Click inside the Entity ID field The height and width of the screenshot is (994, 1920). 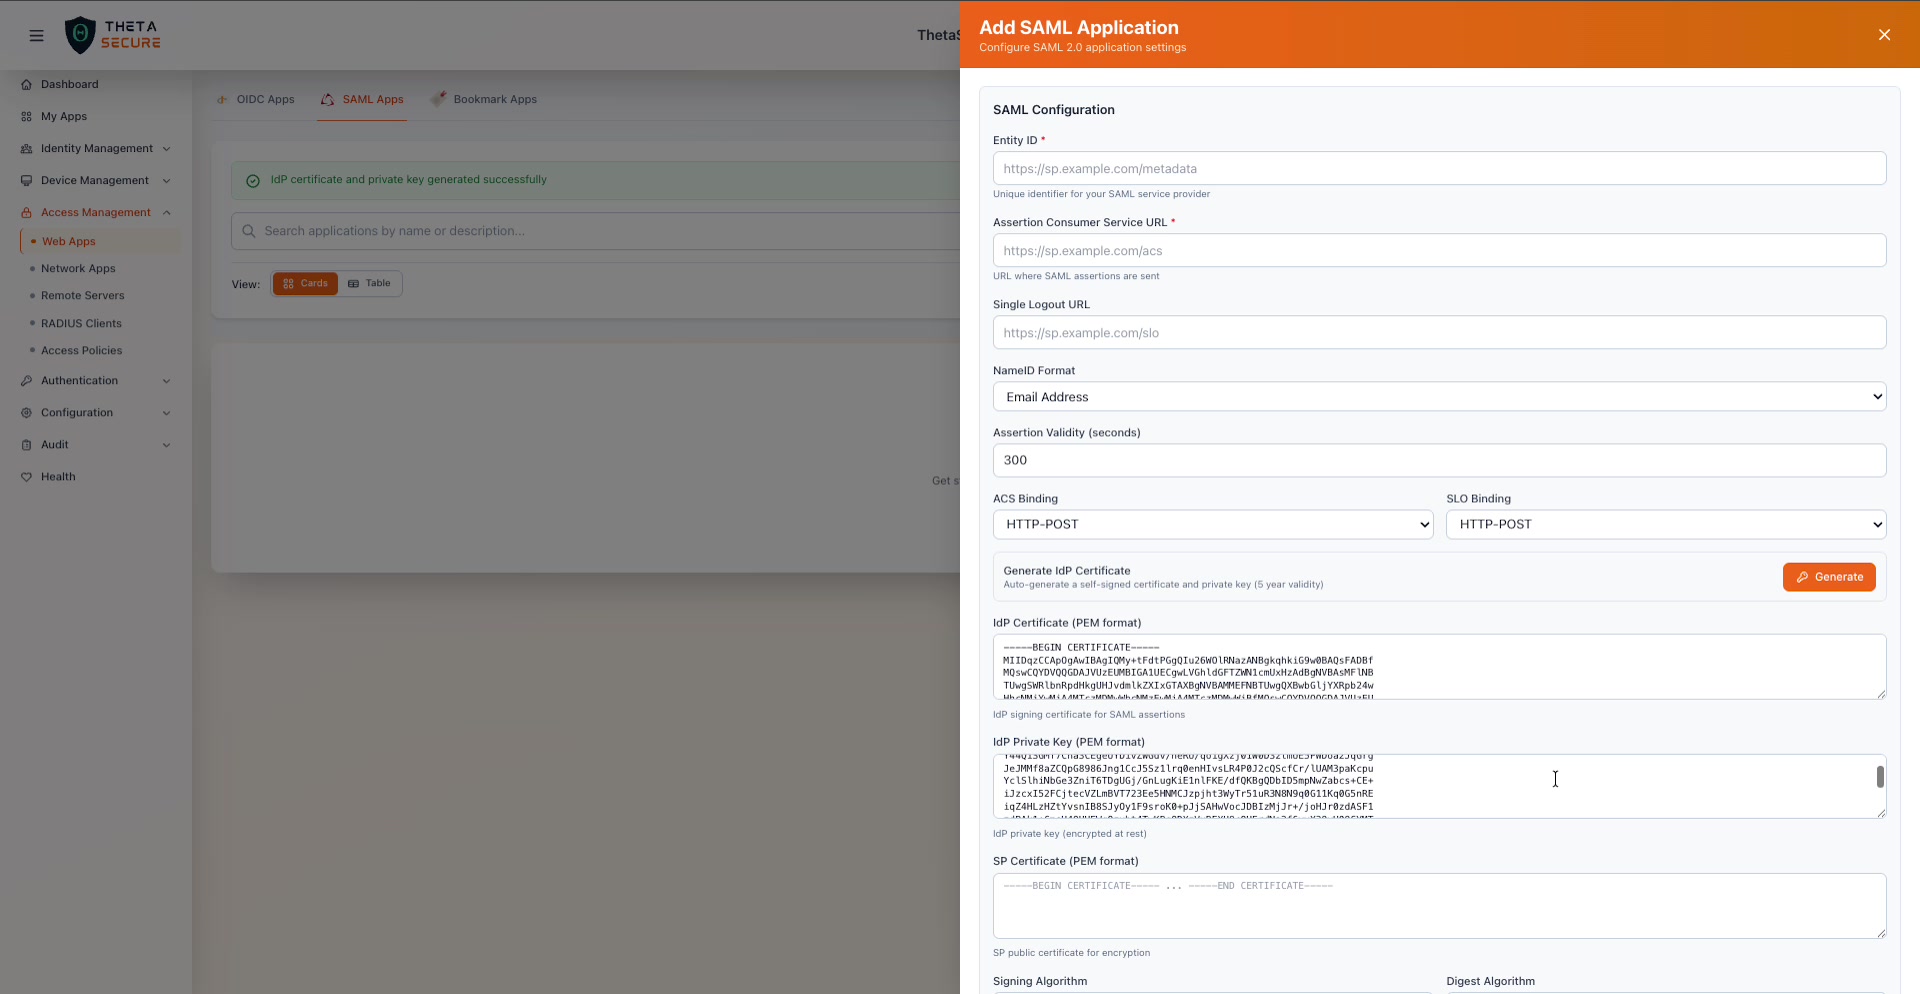[1439, 168]
